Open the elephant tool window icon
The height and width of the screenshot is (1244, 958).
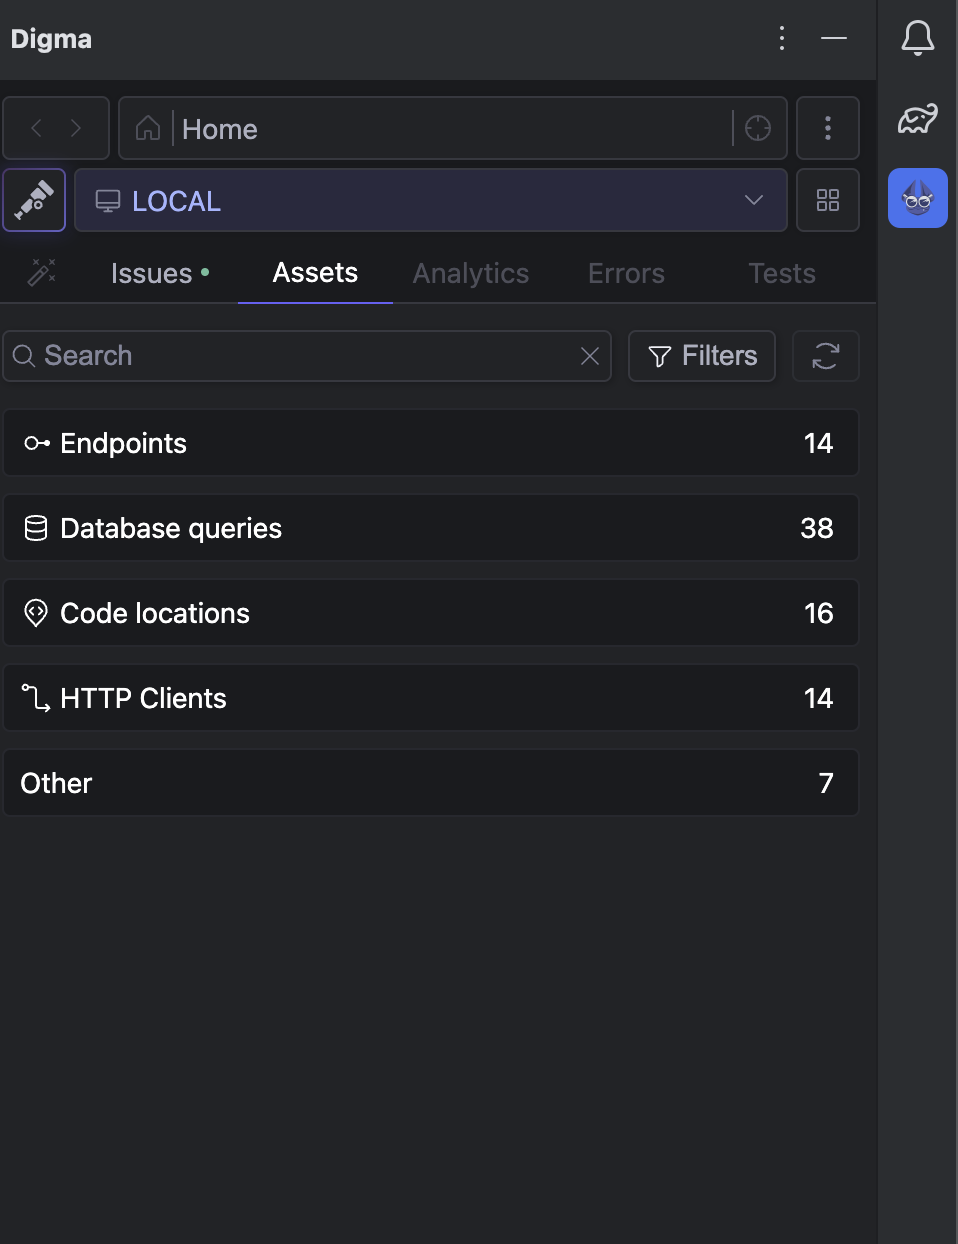point(918,119)
